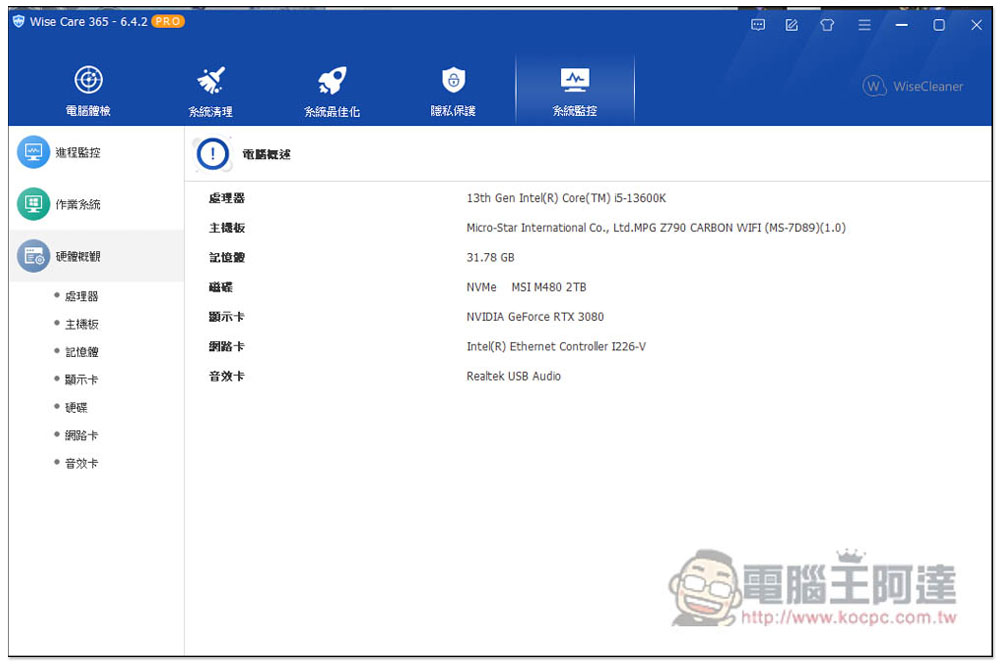Open 作業系統 in the sidebar
Screen dimensions: 1000x664
[96, 204]
